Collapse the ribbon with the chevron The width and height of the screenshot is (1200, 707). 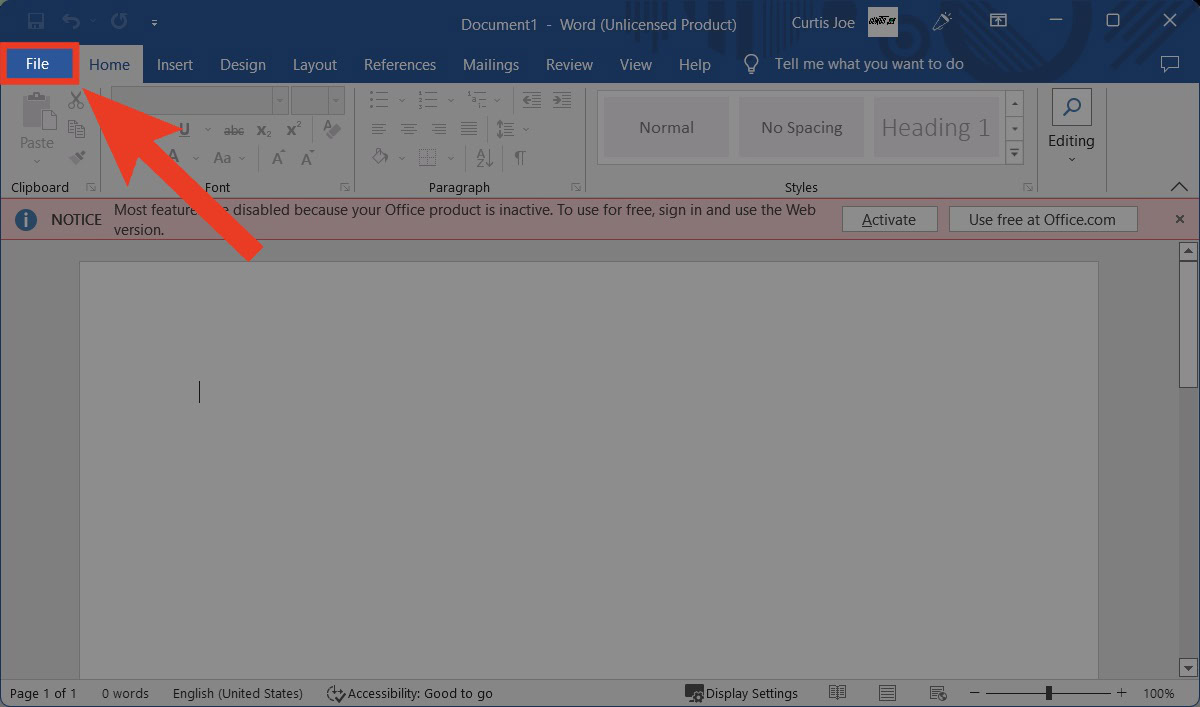point(1179,187)
